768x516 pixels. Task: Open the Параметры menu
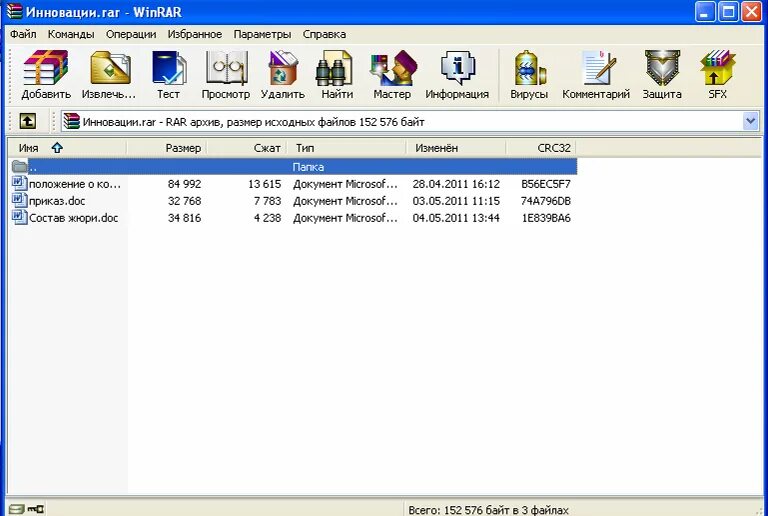point(262,34)
